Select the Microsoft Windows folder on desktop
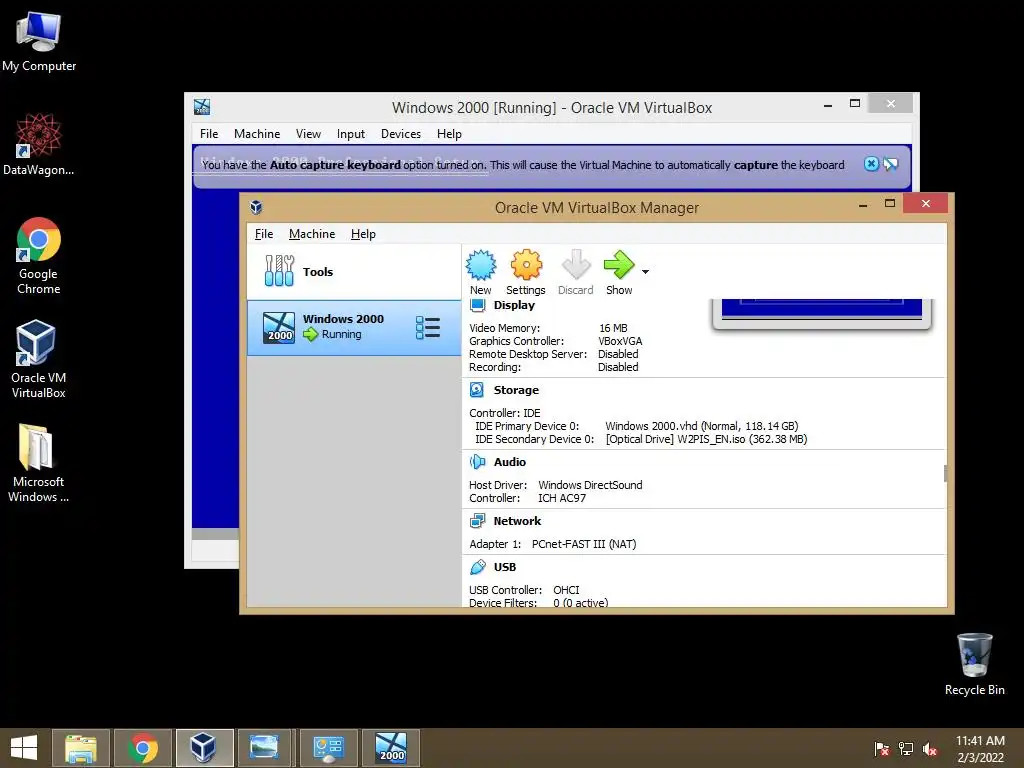The height and width of the screenshot is (768, 1024). click(39, 463)
